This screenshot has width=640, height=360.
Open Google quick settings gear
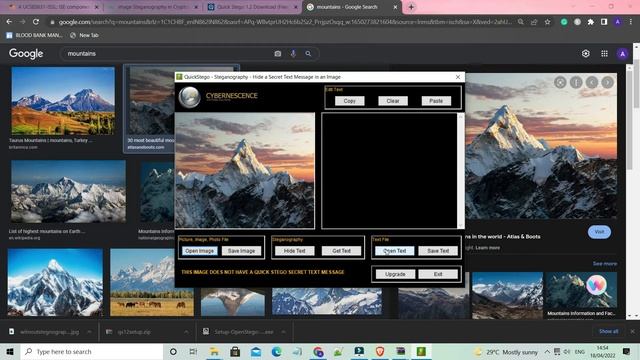click(x=586, y=53)
